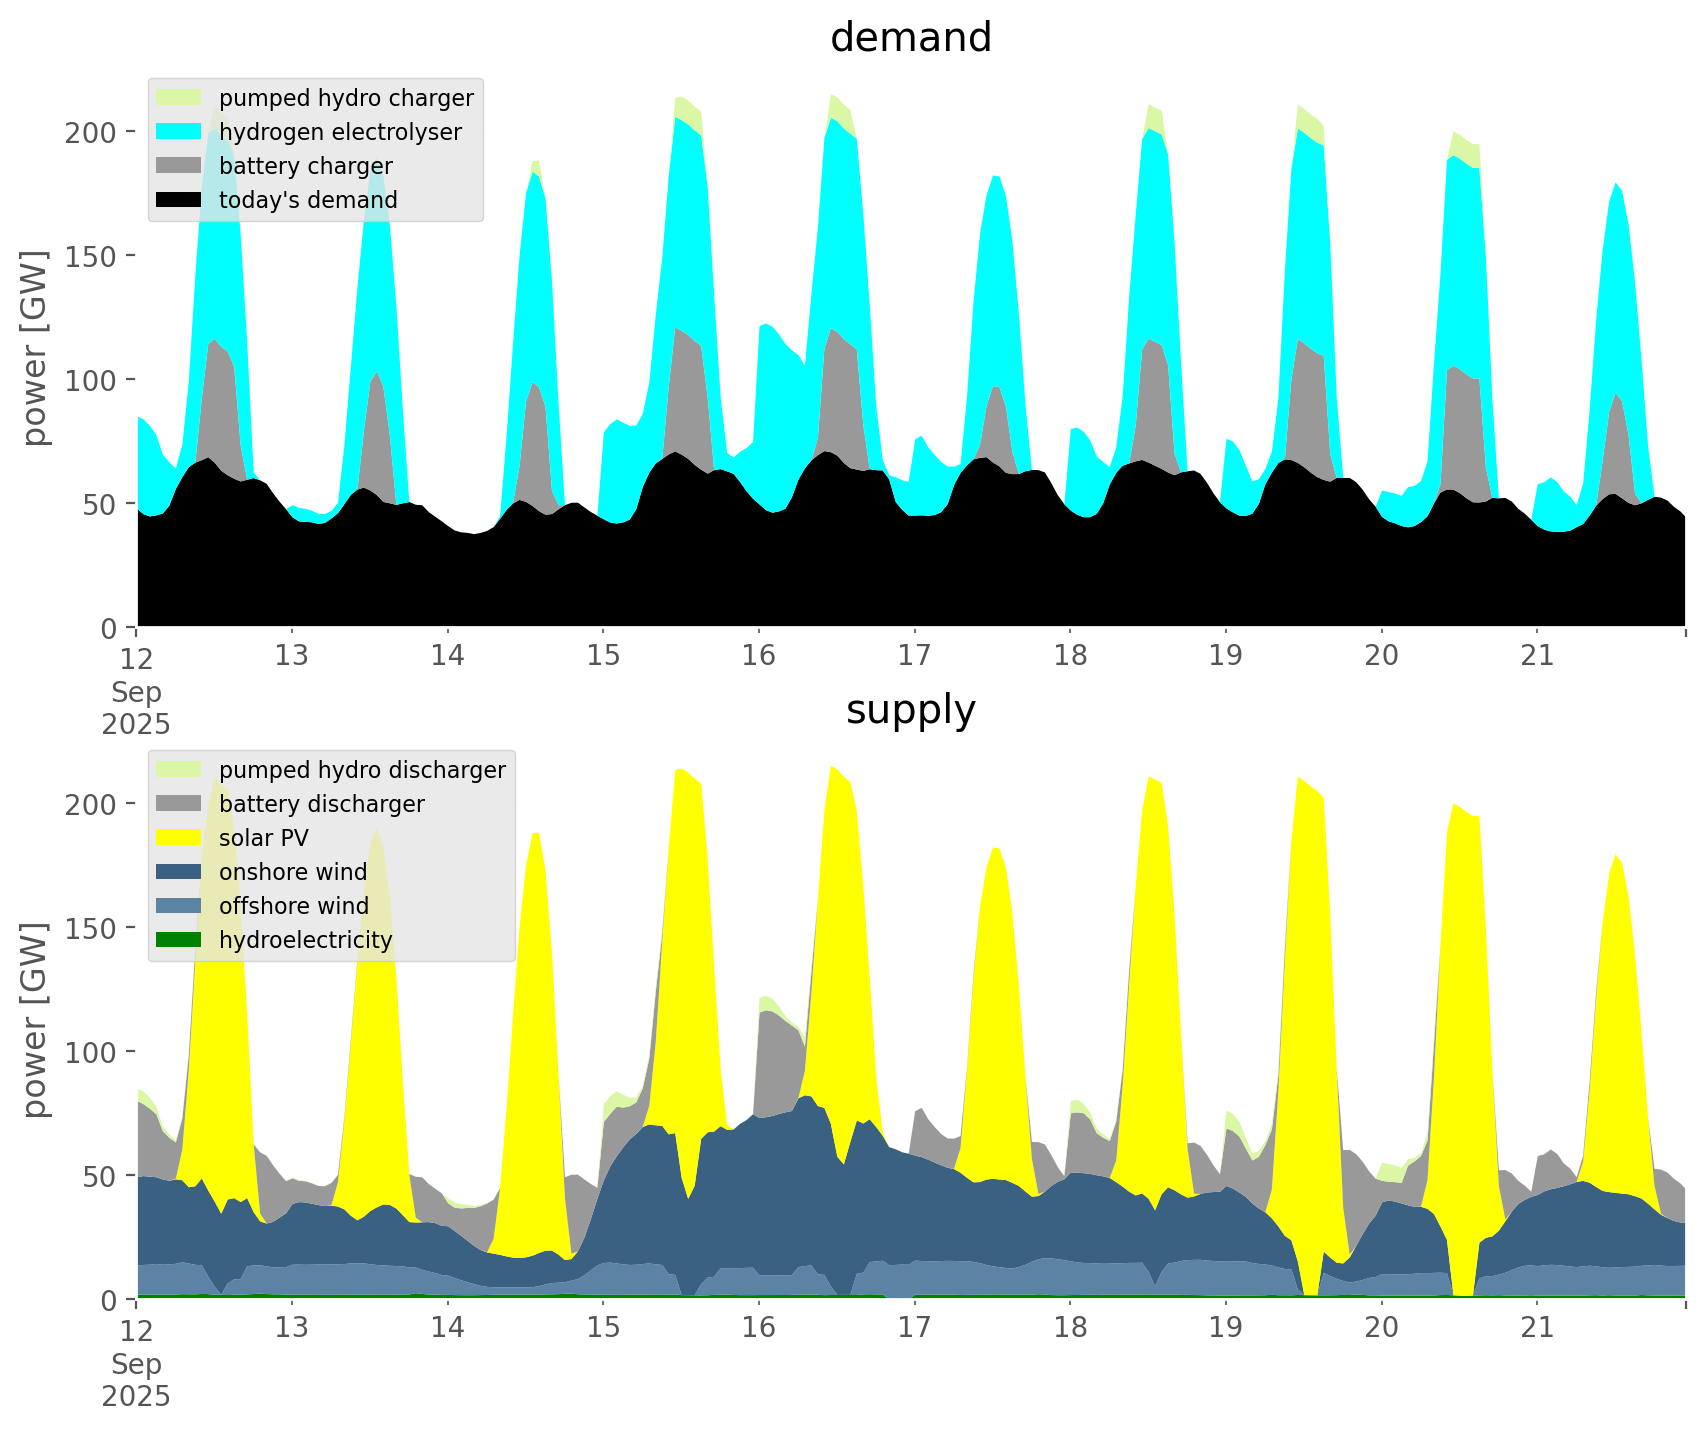Click the pumped hydro charger legend swatch
This screenshot has width=1706, height=1431.
(179, 98)
